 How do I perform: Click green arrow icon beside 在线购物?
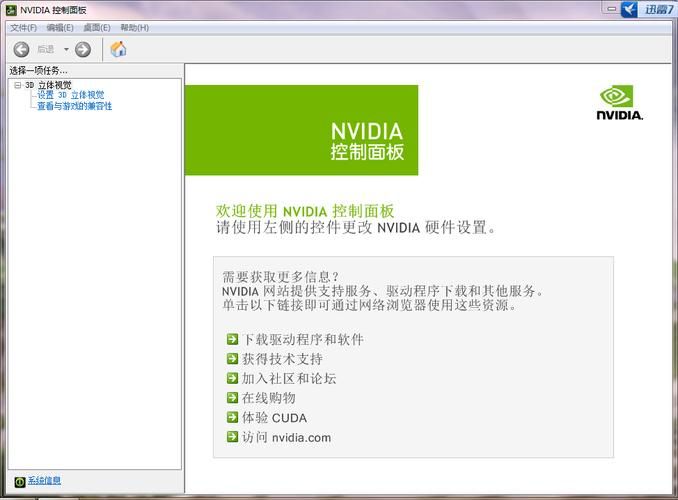[x=232, y=397]
